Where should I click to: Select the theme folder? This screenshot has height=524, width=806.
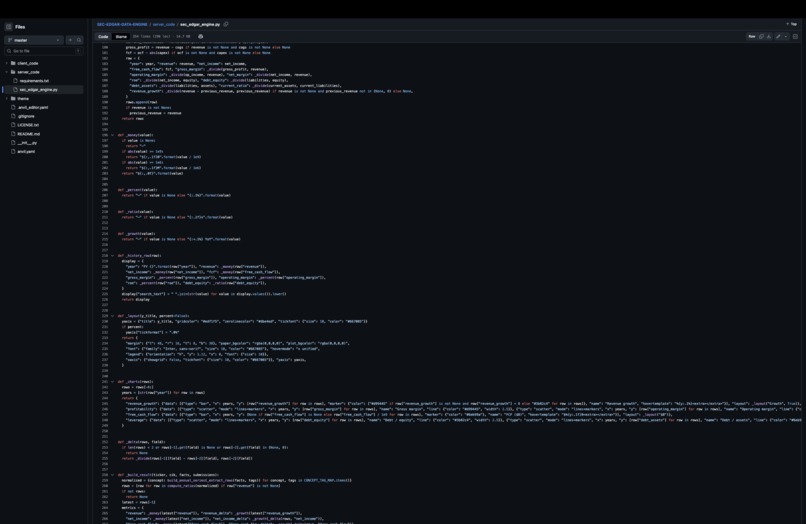23,98
